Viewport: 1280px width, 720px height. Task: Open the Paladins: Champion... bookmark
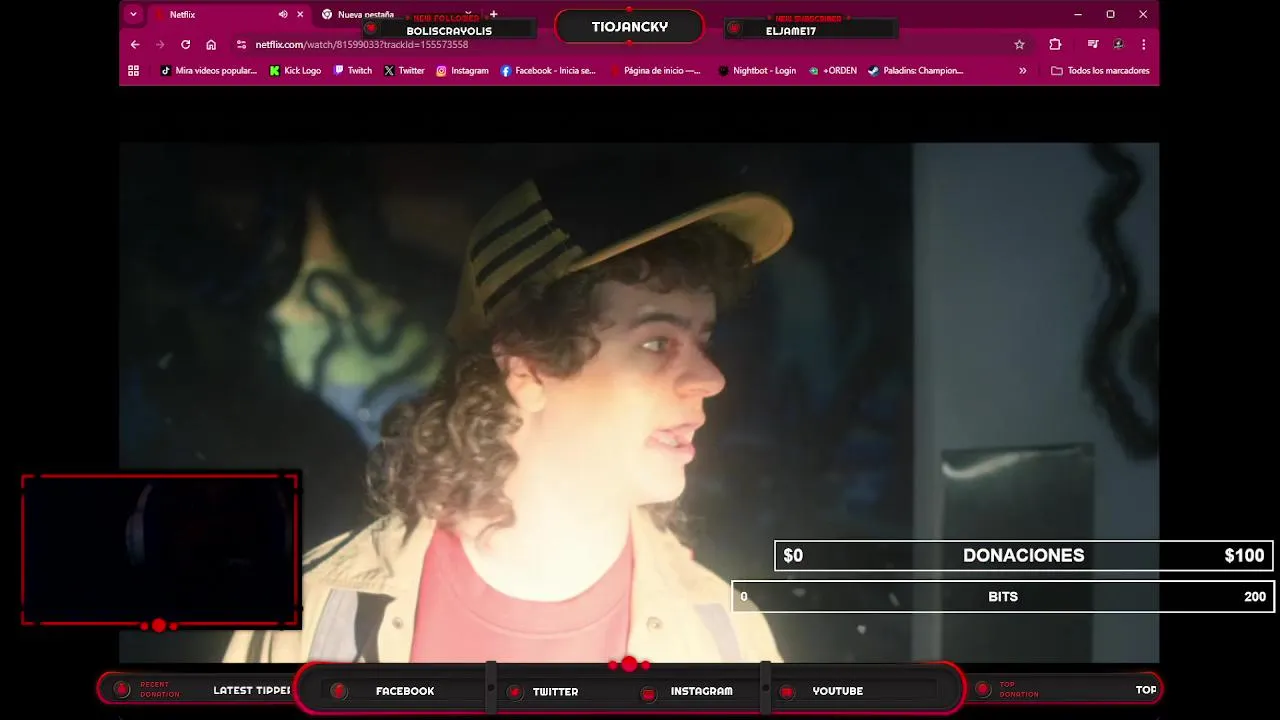(915, 71)
